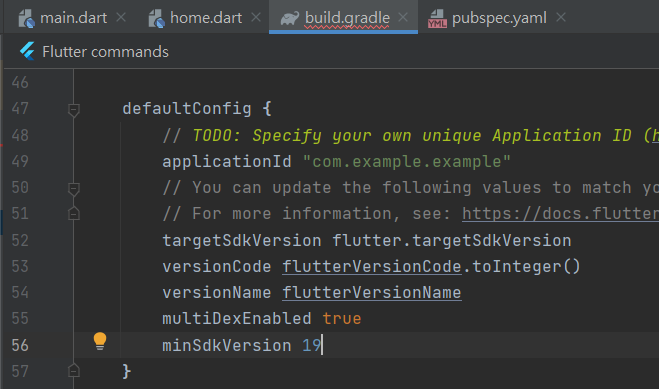Screen dimensions: 659x389
Task: Click the YML file icon on pubspec.yaml tab
Action: pos(437,19)
